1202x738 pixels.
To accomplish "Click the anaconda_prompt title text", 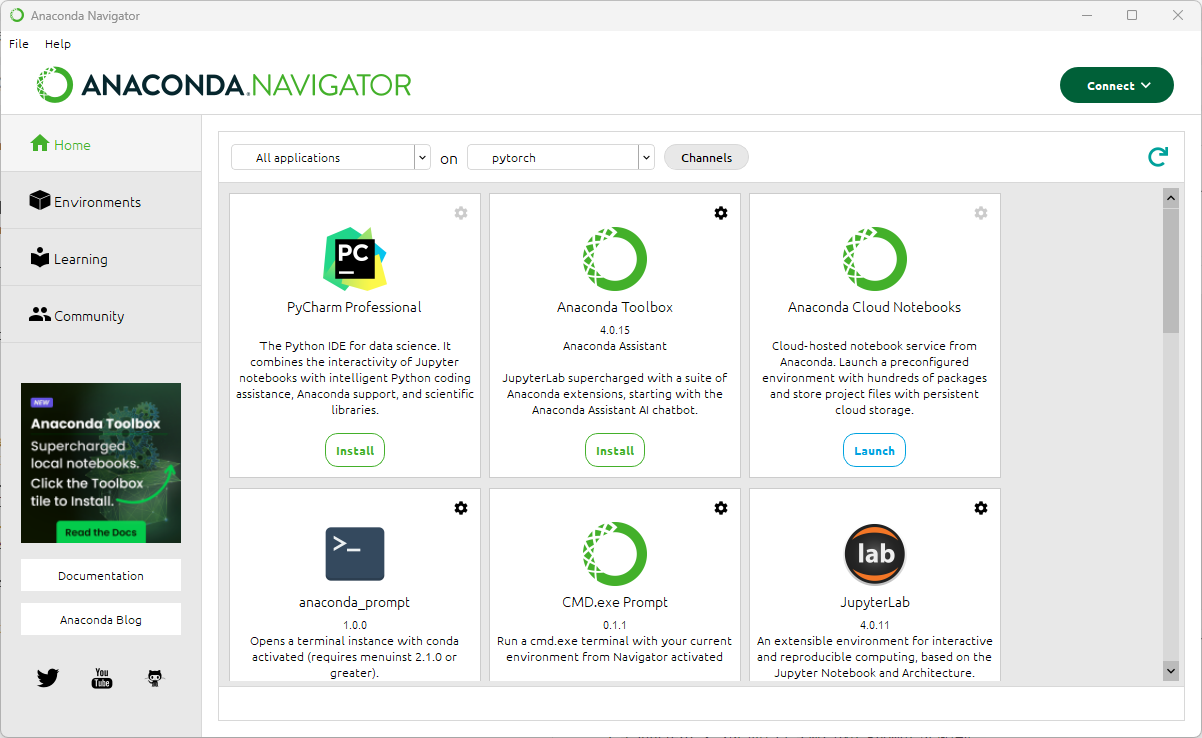I will click(355, 603).
